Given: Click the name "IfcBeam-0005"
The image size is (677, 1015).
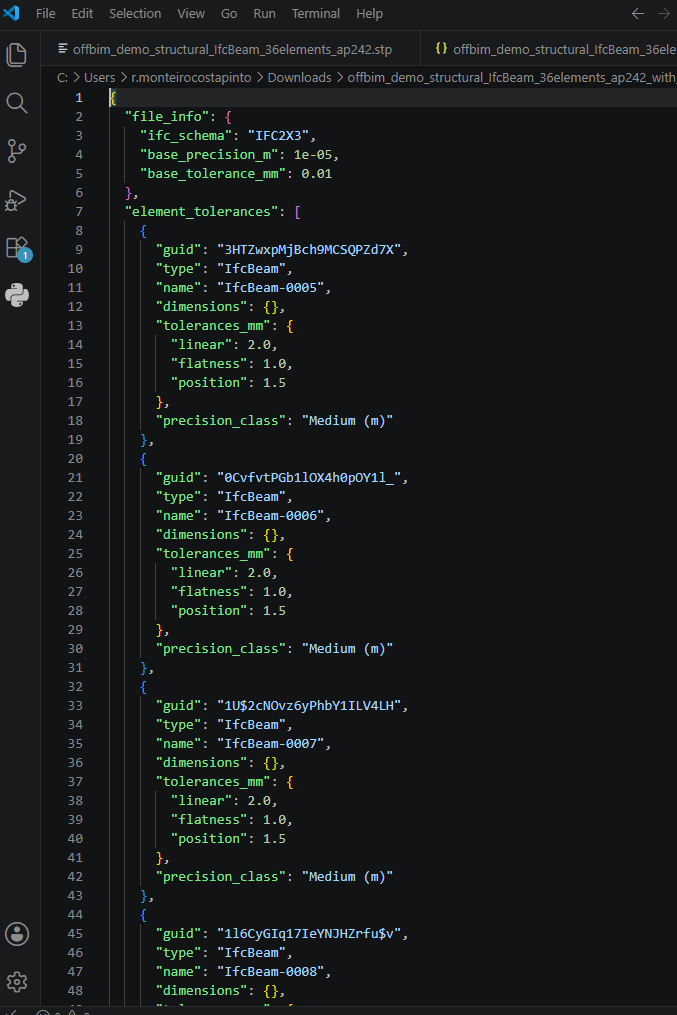Looking at the screenshot, I should [x=271, y=287].
